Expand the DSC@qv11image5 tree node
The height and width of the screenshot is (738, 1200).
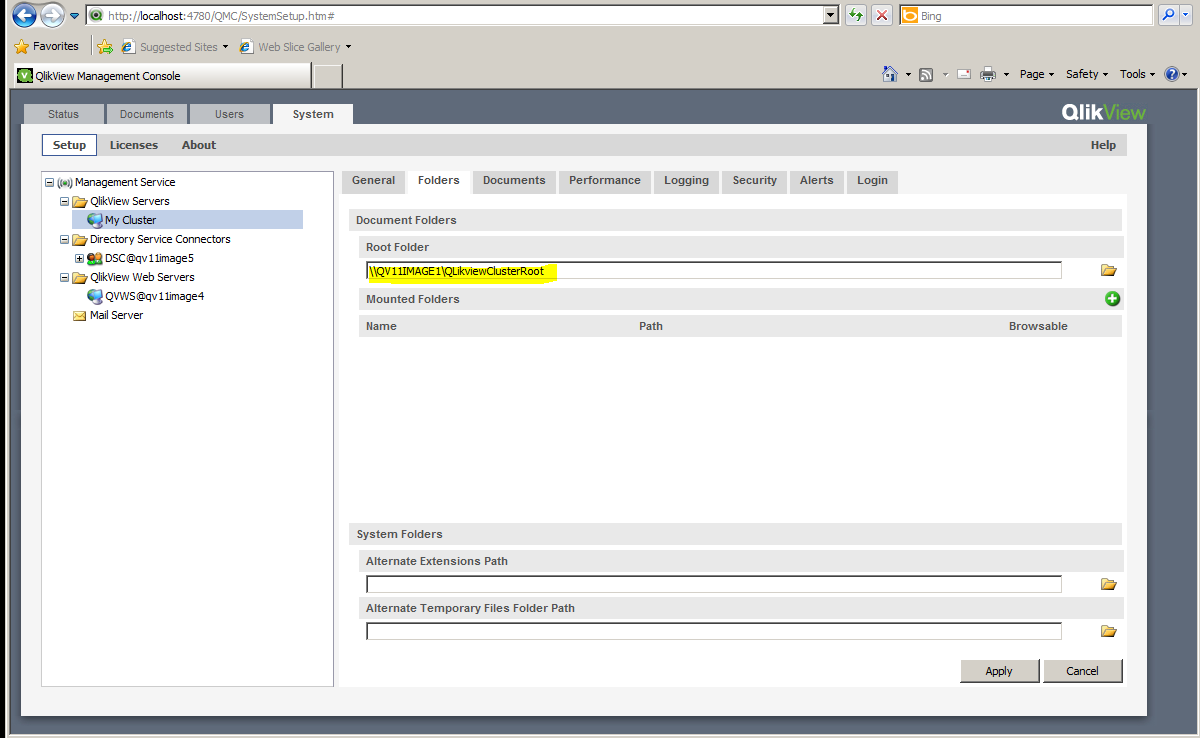(x=79, y=257)
